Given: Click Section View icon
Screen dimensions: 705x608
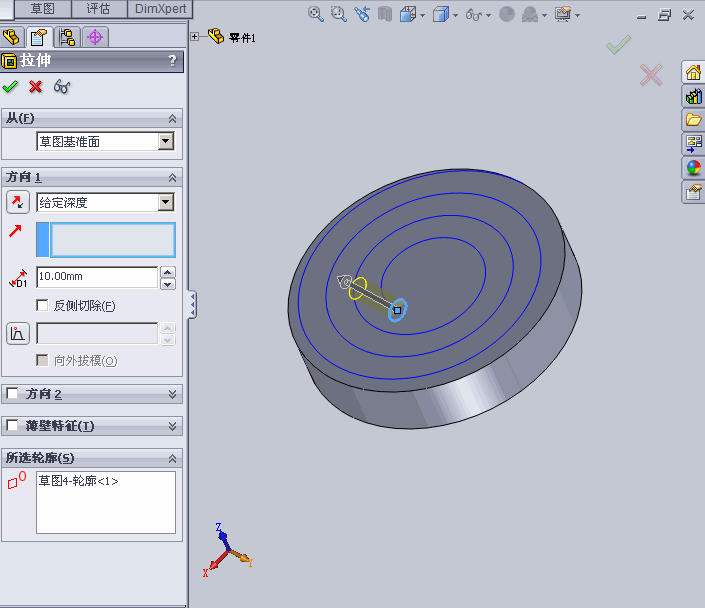Looking at the screenshot, I should [x=385, y=14].
